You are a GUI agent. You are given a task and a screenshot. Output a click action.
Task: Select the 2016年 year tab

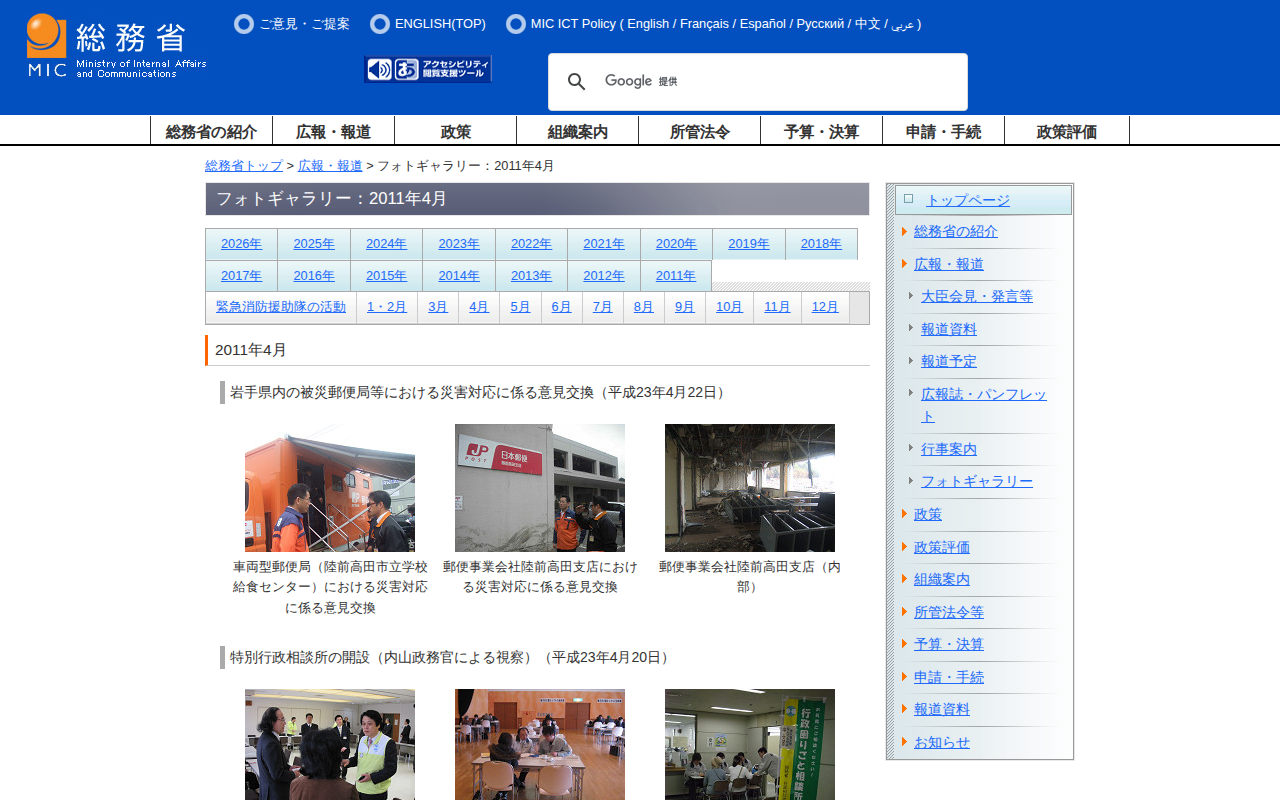tap(314, 276)
